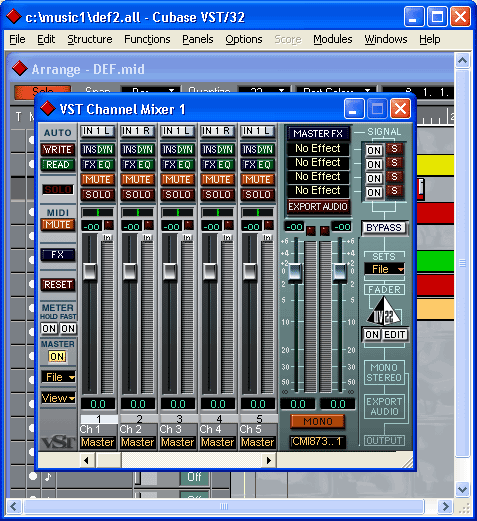Open the EQ for channel 2
This screenshot has height=521, width=477.
pyautogui.click(x=146, y=165)
